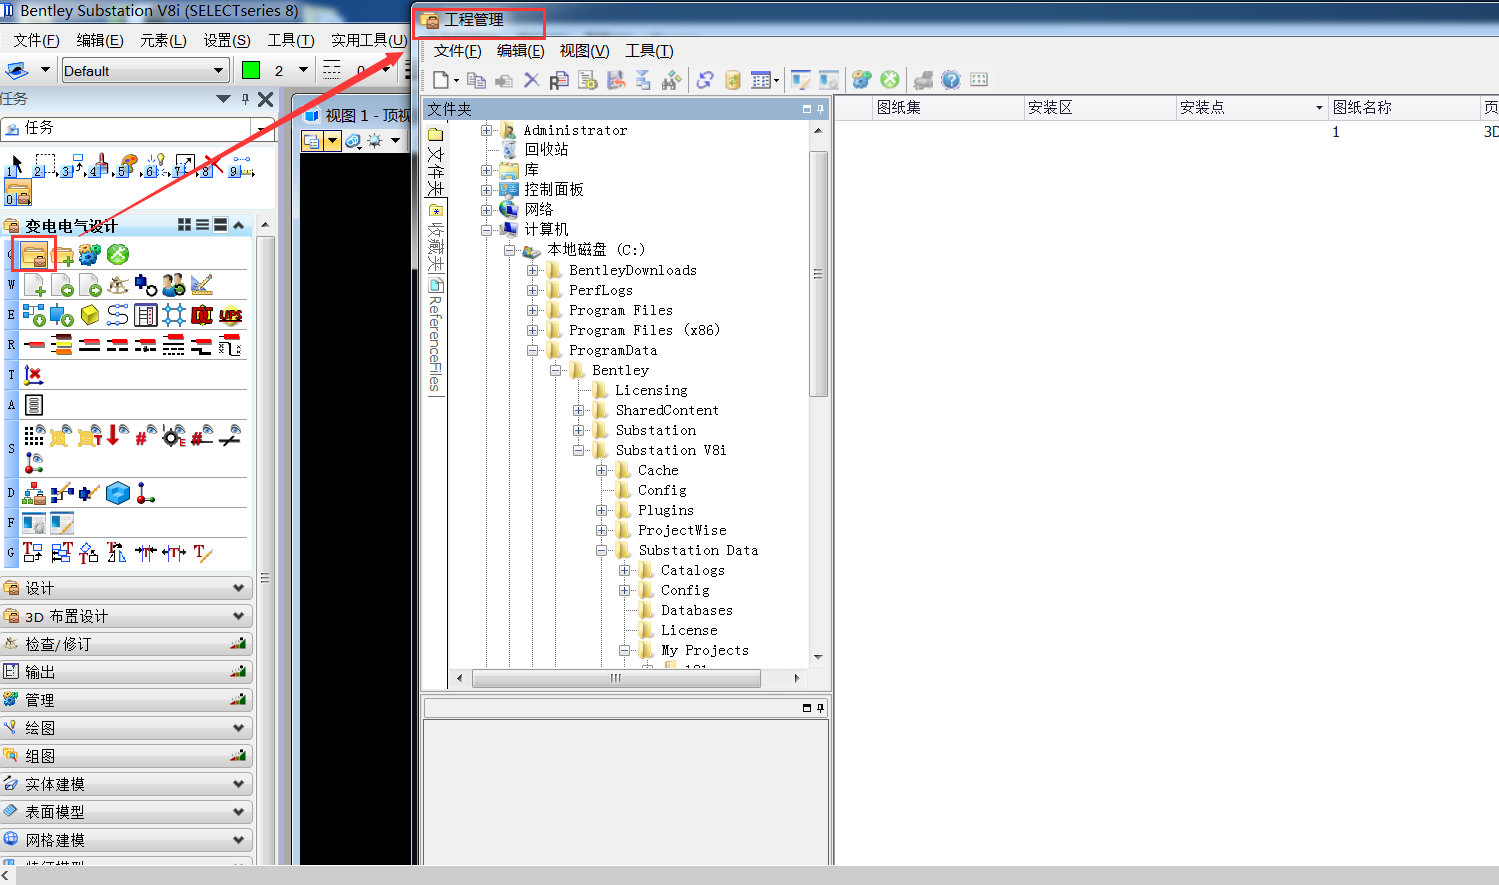1499x885 pixels.
Task: Click the blue question mark help icon
Action: coord(951,80)
